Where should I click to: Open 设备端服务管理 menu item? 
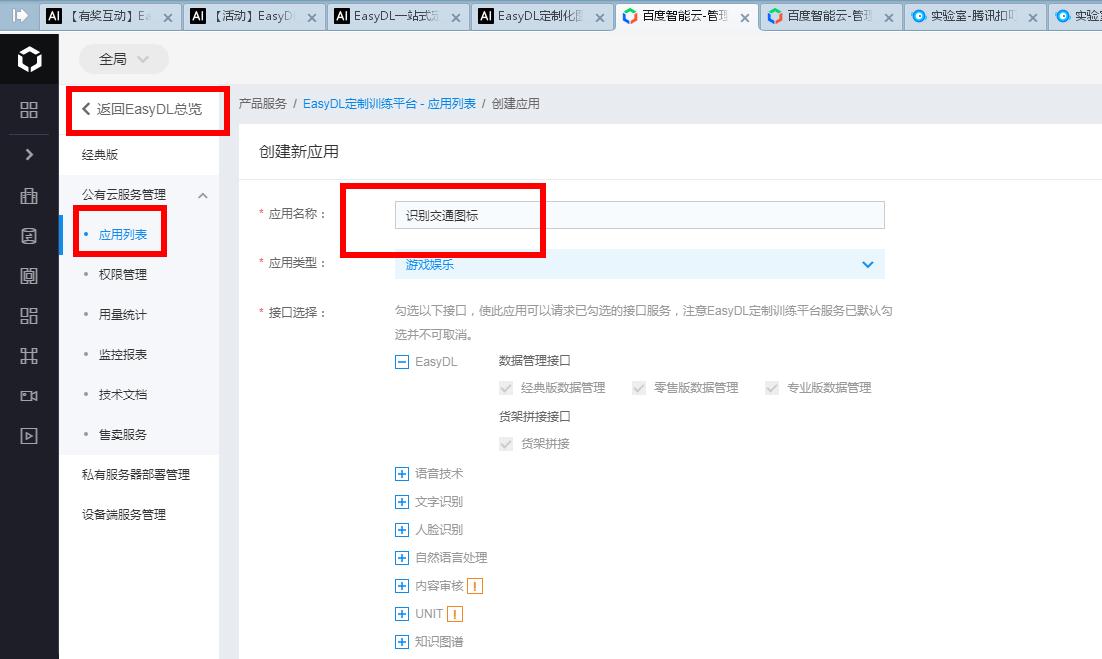pos(124,515)
